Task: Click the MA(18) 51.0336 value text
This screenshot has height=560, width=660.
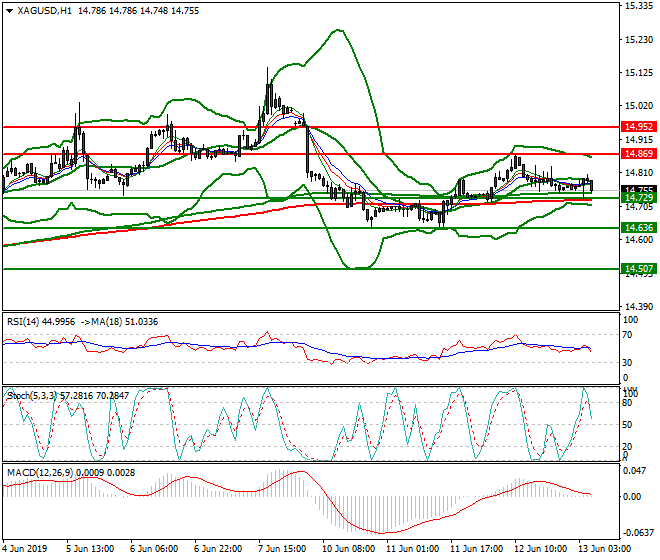Action: pos(123,322)
